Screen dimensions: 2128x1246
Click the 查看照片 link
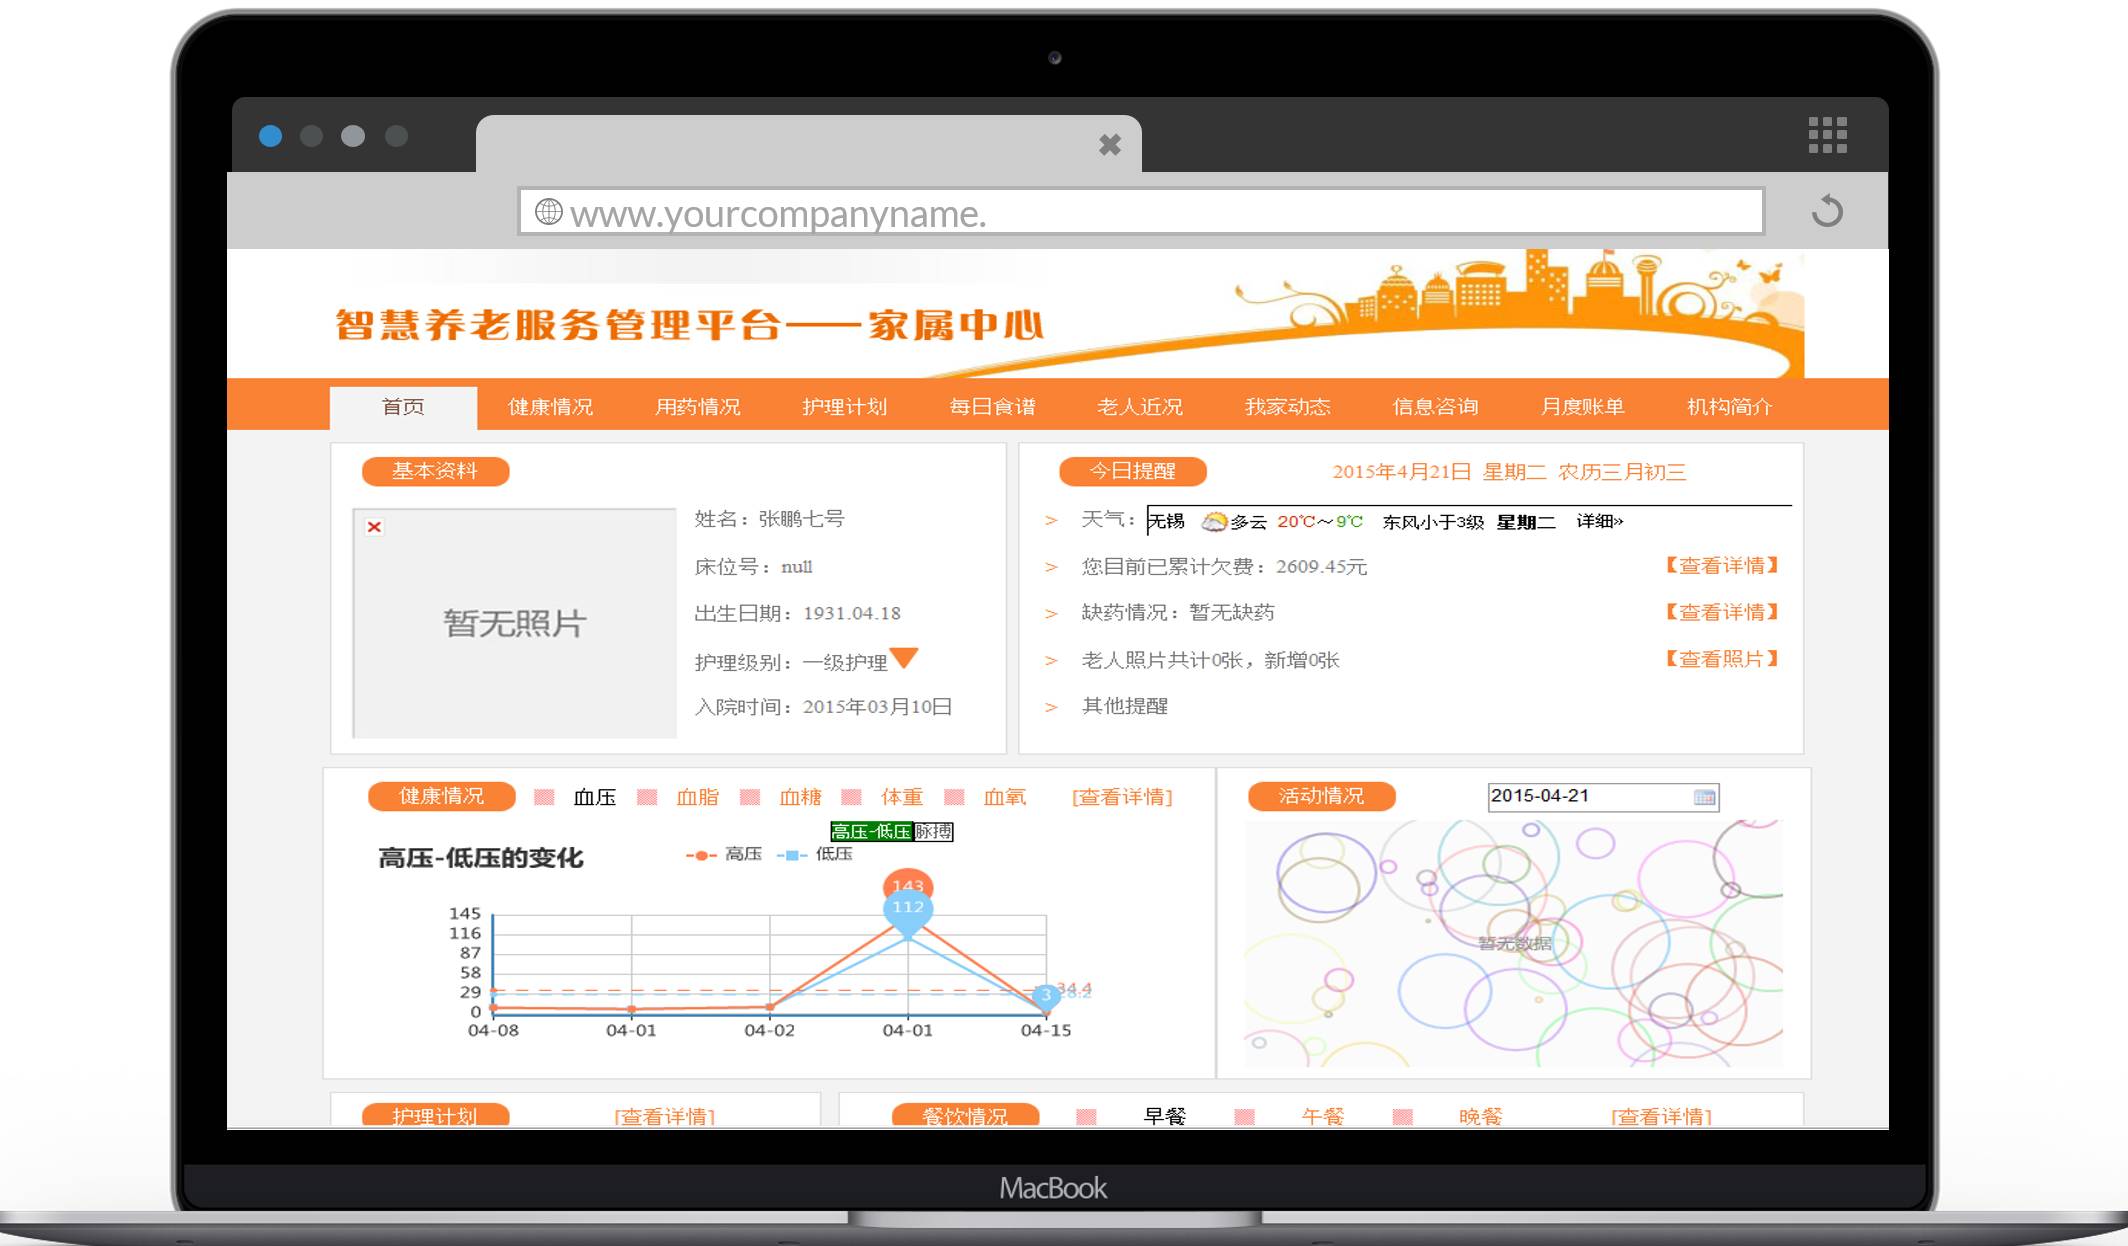pyautogui.click(x=1721, y=659)
